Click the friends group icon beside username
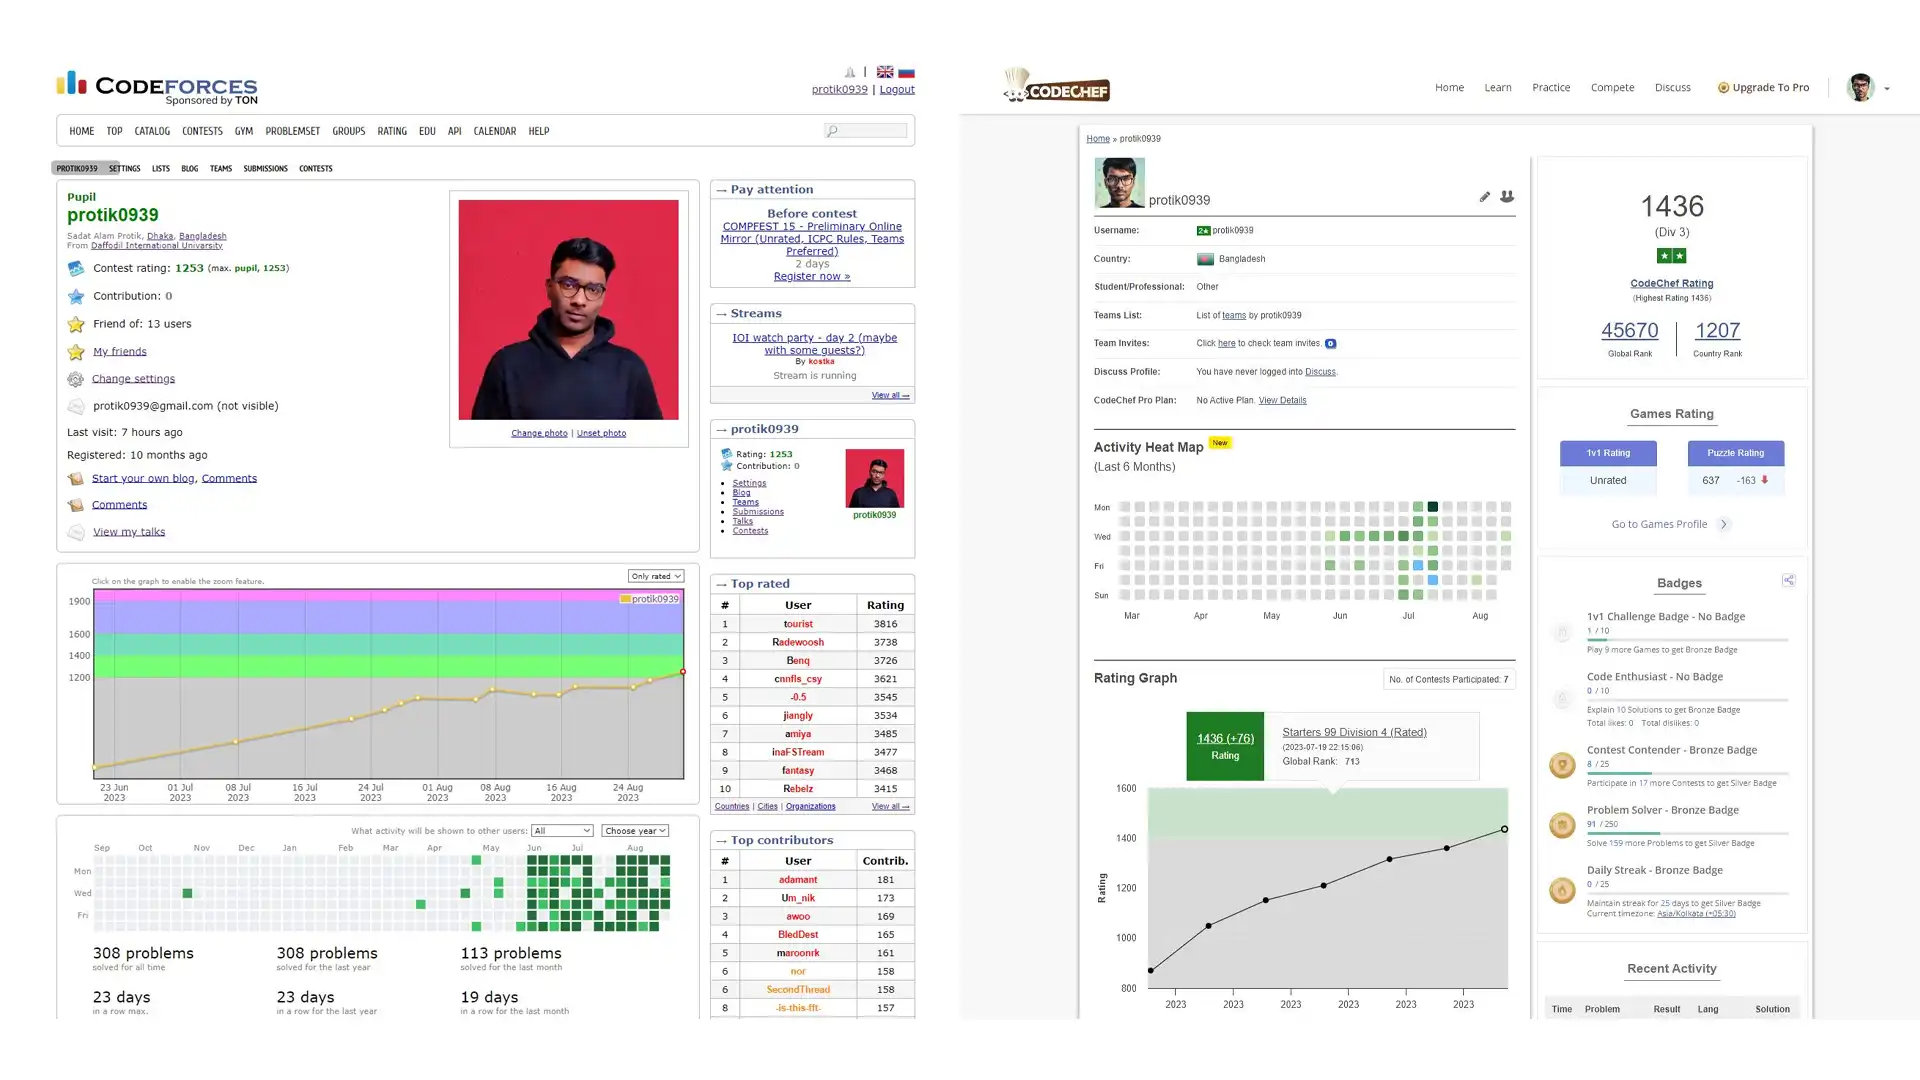The width and height of the screenshot is (1920, 1080). point(1507,197)
